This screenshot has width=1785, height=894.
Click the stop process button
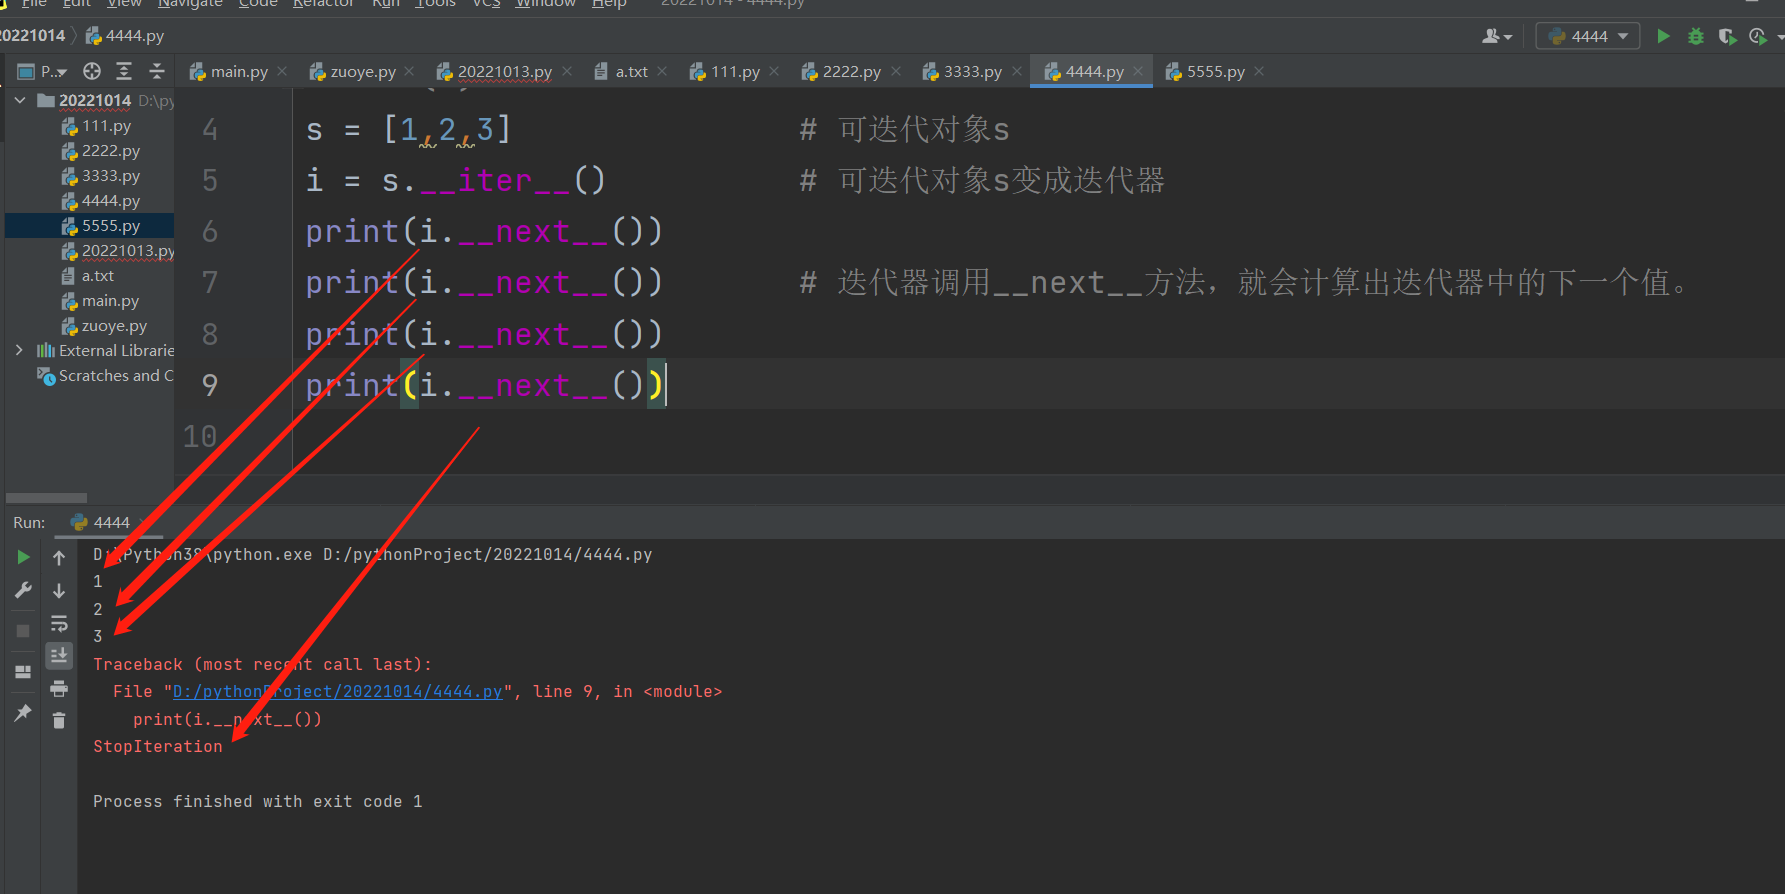point(23,631)
